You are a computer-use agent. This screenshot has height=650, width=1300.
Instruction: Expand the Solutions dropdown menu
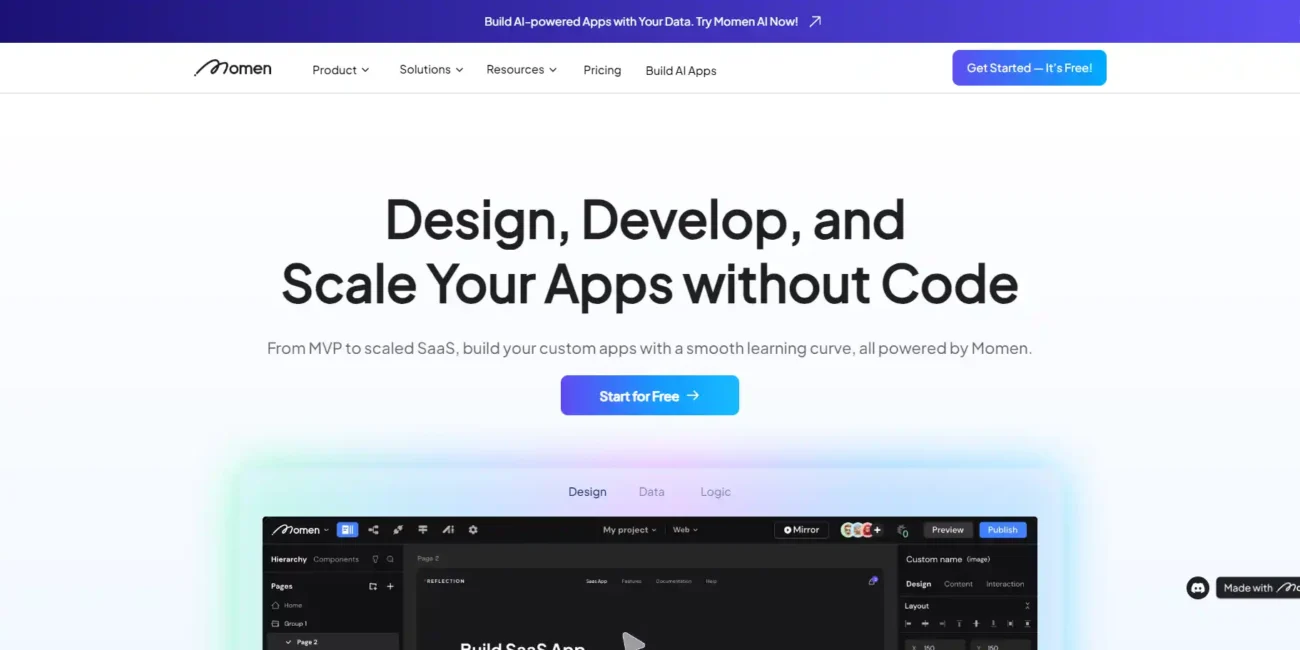click(431, 69)
